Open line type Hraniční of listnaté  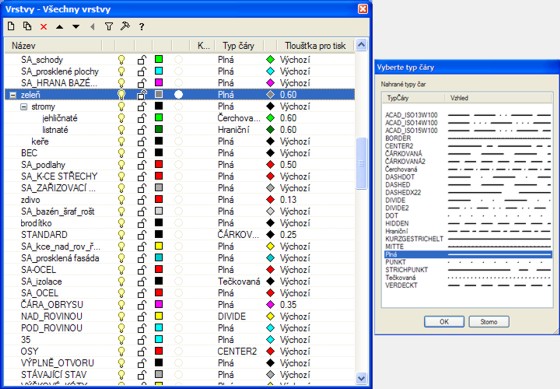pyautogui.click(x=234, y=130)
